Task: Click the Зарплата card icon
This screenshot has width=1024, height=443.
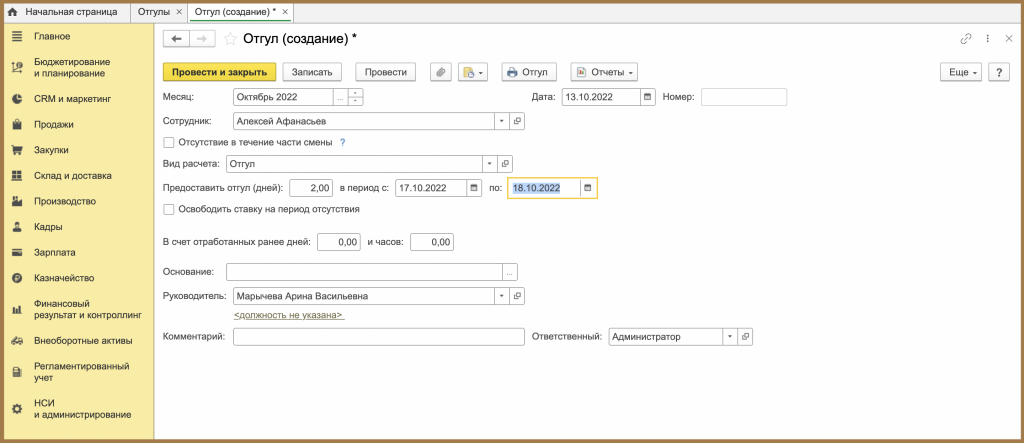Action: (18, 252)
